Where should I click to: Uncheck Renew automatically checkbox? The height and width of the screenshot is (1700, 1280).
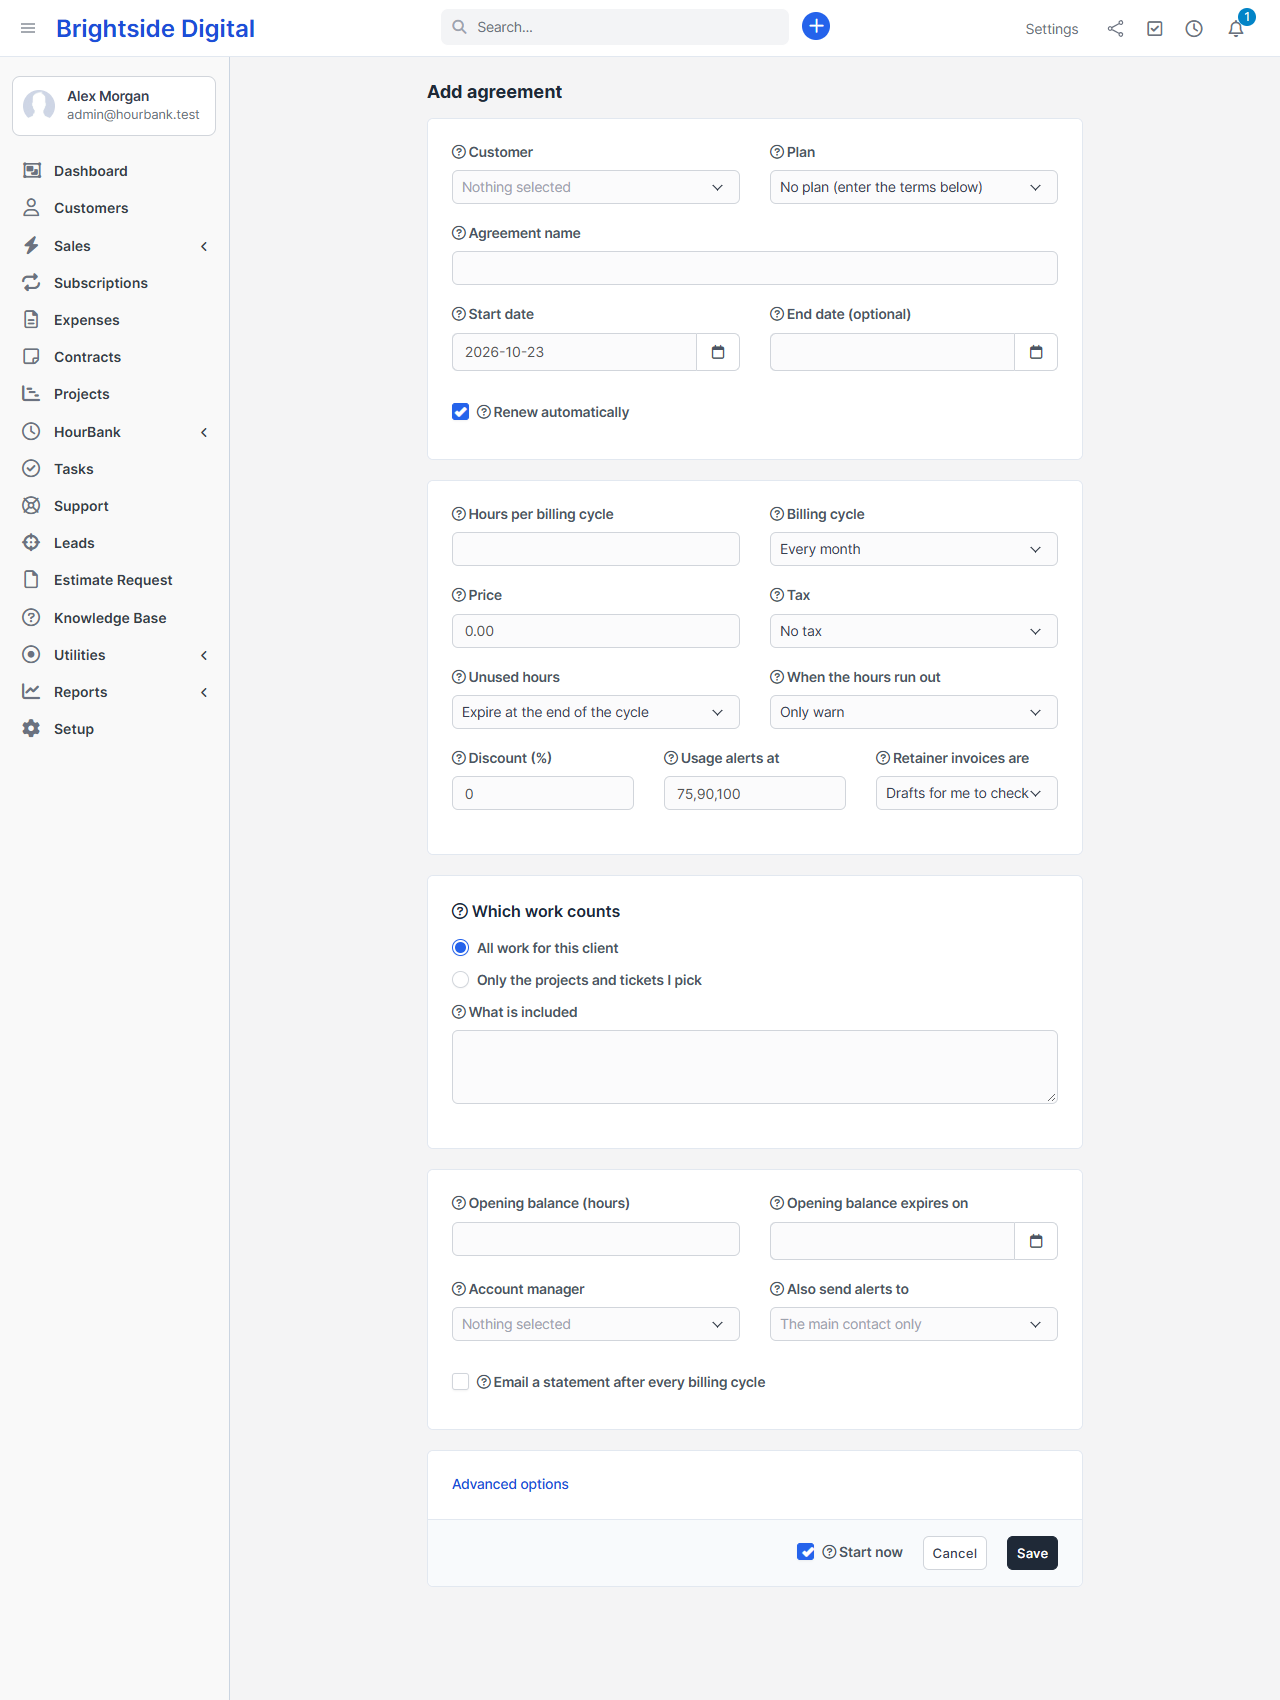coord(461,412)
